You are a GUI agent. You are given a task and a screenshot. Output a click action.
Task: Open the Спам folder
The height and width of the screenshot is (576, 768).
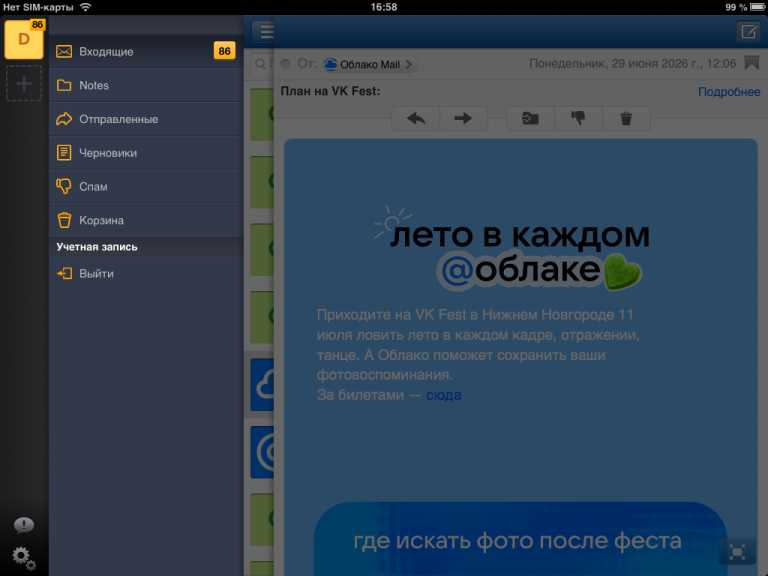[146, 187]
